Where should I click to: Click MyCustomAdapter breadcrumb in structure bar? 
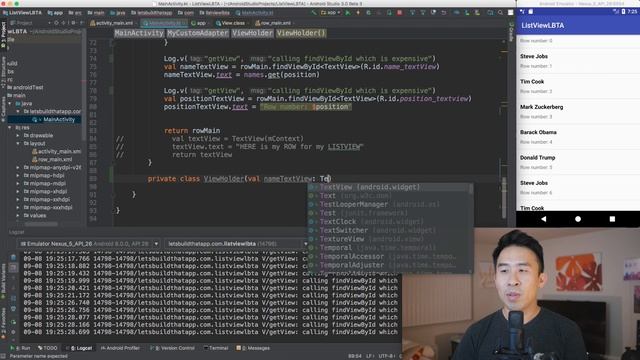[x=198, y=33]
